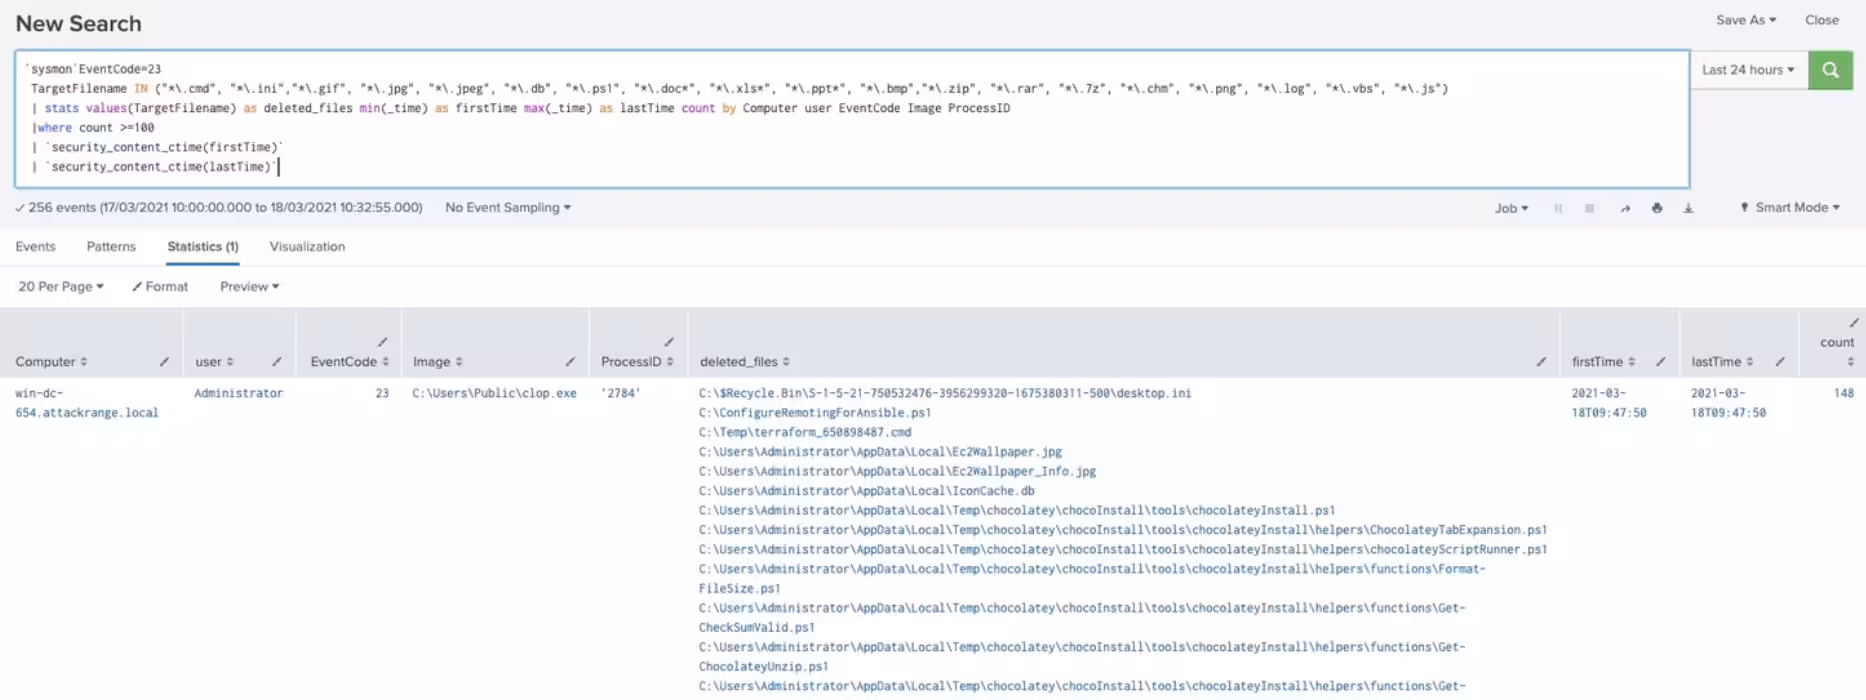
Task: Share the search job via arrow icon
Action: coord(1625,208)
